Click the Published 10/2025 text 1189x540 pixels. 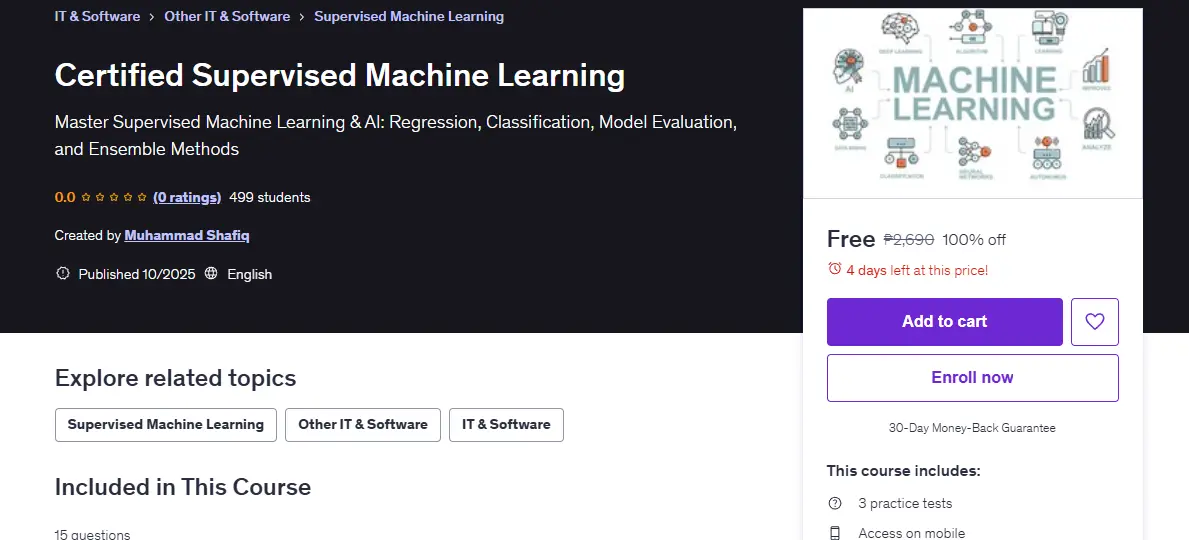(x=136, y=274)
